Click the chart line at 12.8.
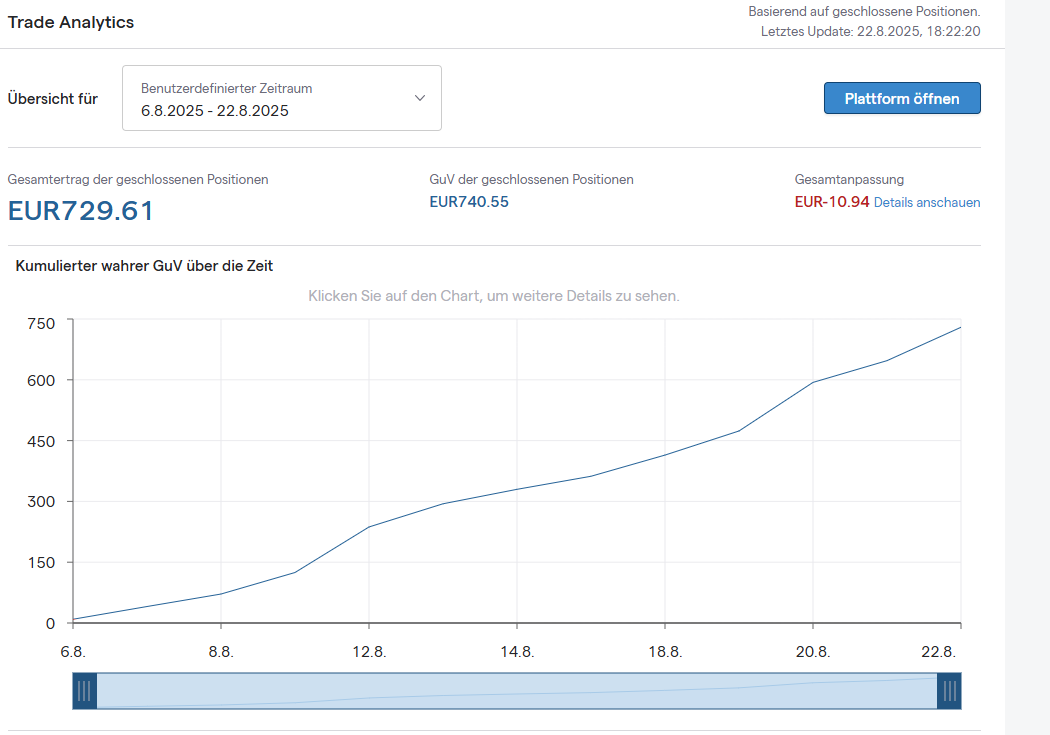The height and width of the screenshot is (735, 1050). click(369, 526)
